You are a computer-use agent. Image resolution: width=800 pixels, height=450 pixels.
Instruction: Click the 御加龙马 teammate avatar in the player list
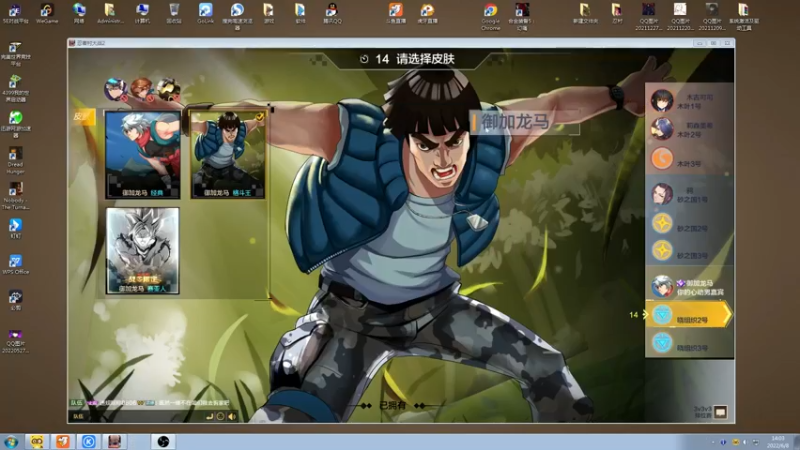[662, 286]
